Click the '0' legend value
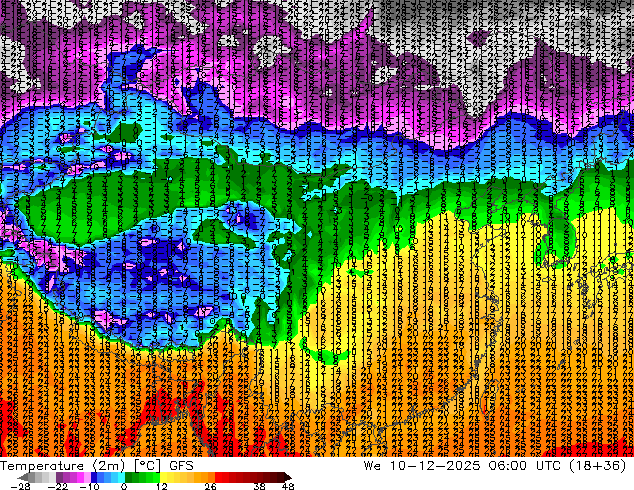634x490 pixels. coord(124,486)
